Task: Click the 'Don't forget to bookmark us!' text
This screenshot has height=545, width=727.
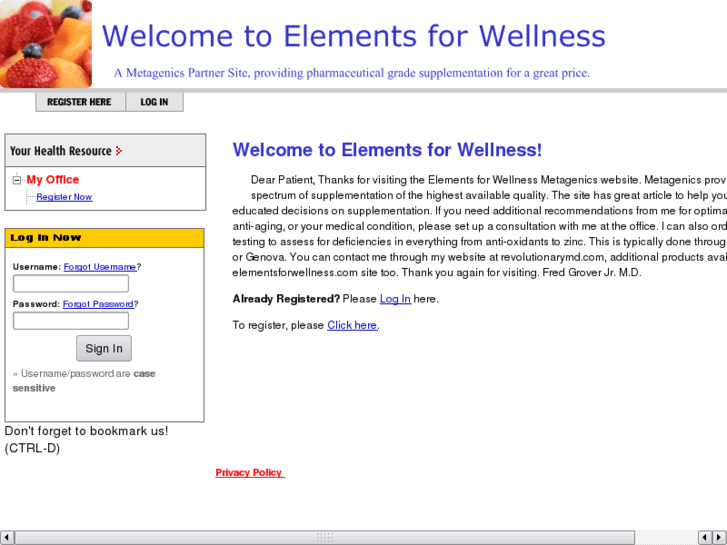Action: tap(86, 431)
